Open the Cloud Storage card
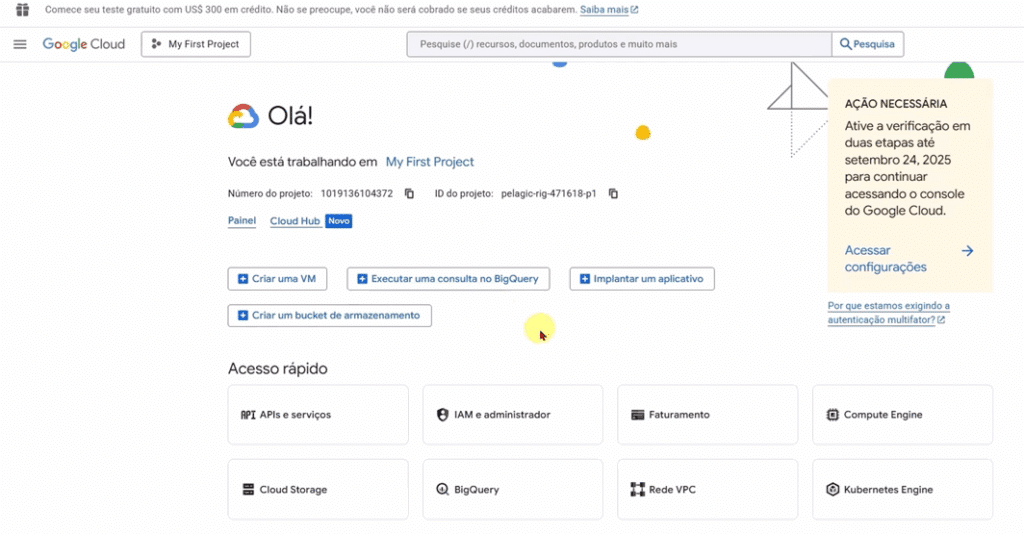 click(x=318, y=490)
